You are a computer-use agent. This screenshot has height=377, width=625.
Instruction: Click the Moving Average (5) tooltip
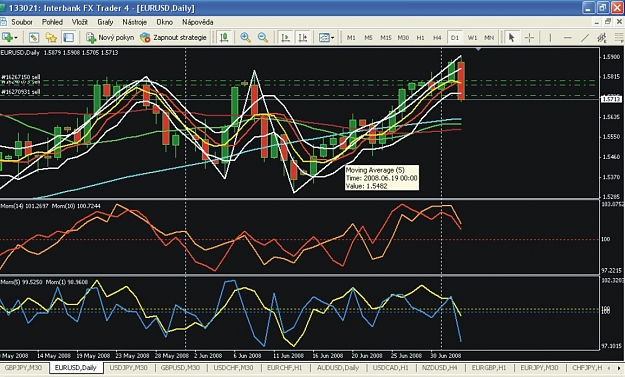pos(382,178)
